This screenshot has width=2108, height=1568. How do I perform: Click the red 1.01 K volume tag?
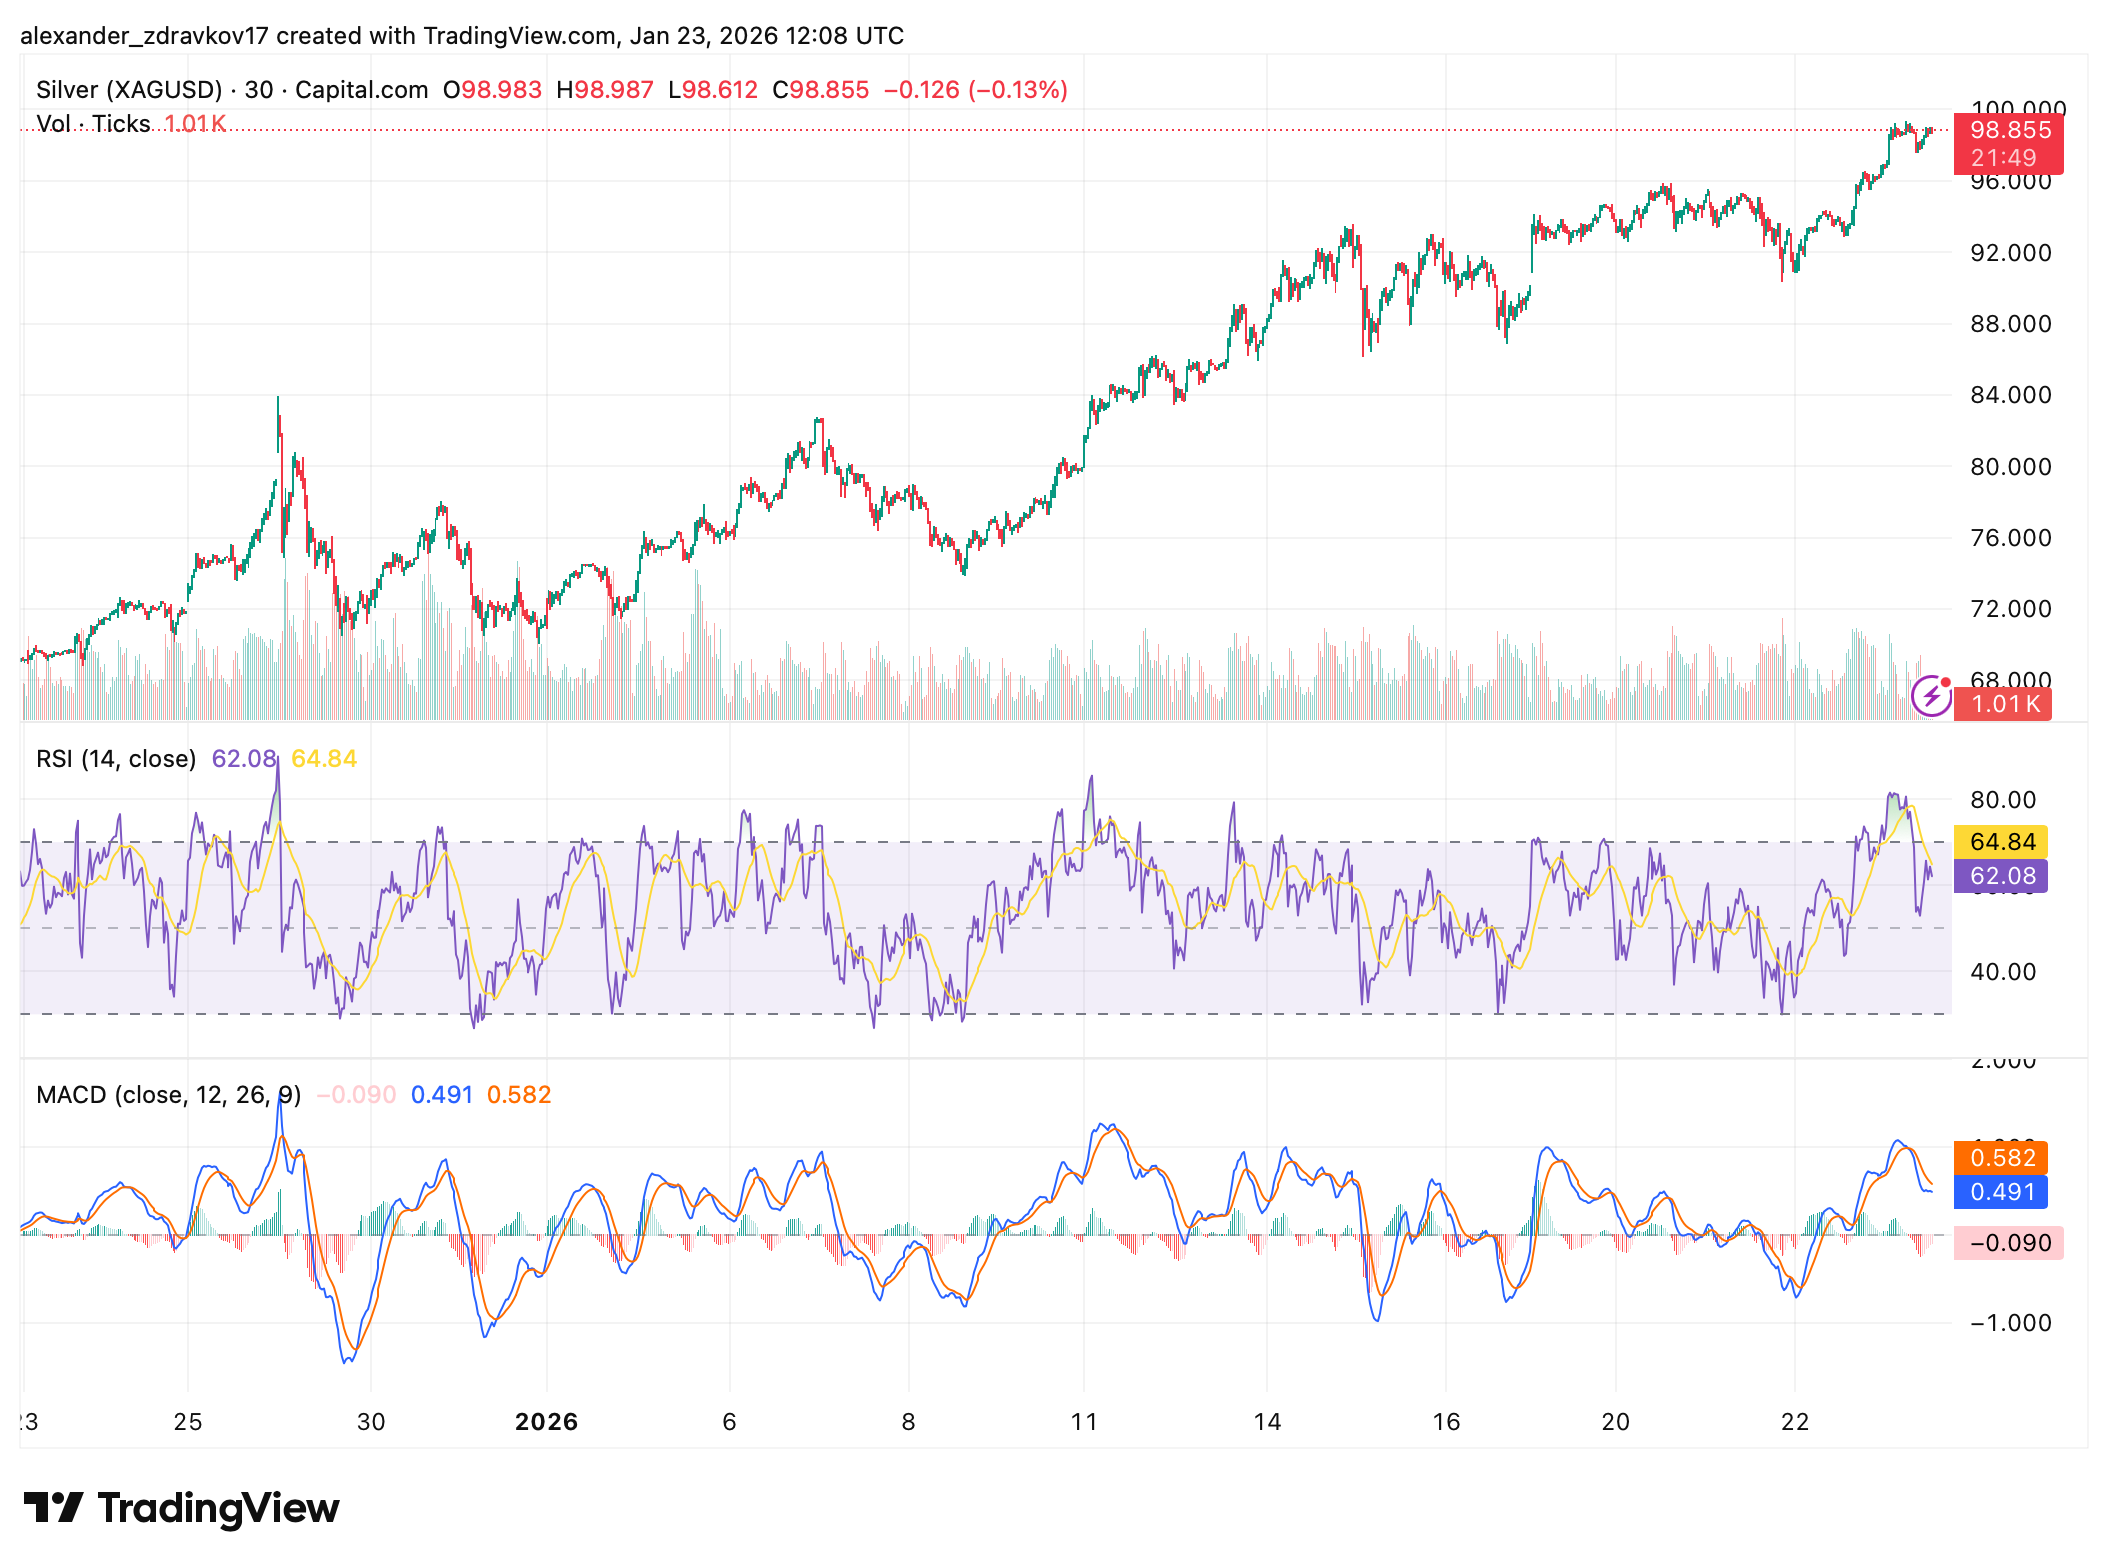click(2003, 704)
